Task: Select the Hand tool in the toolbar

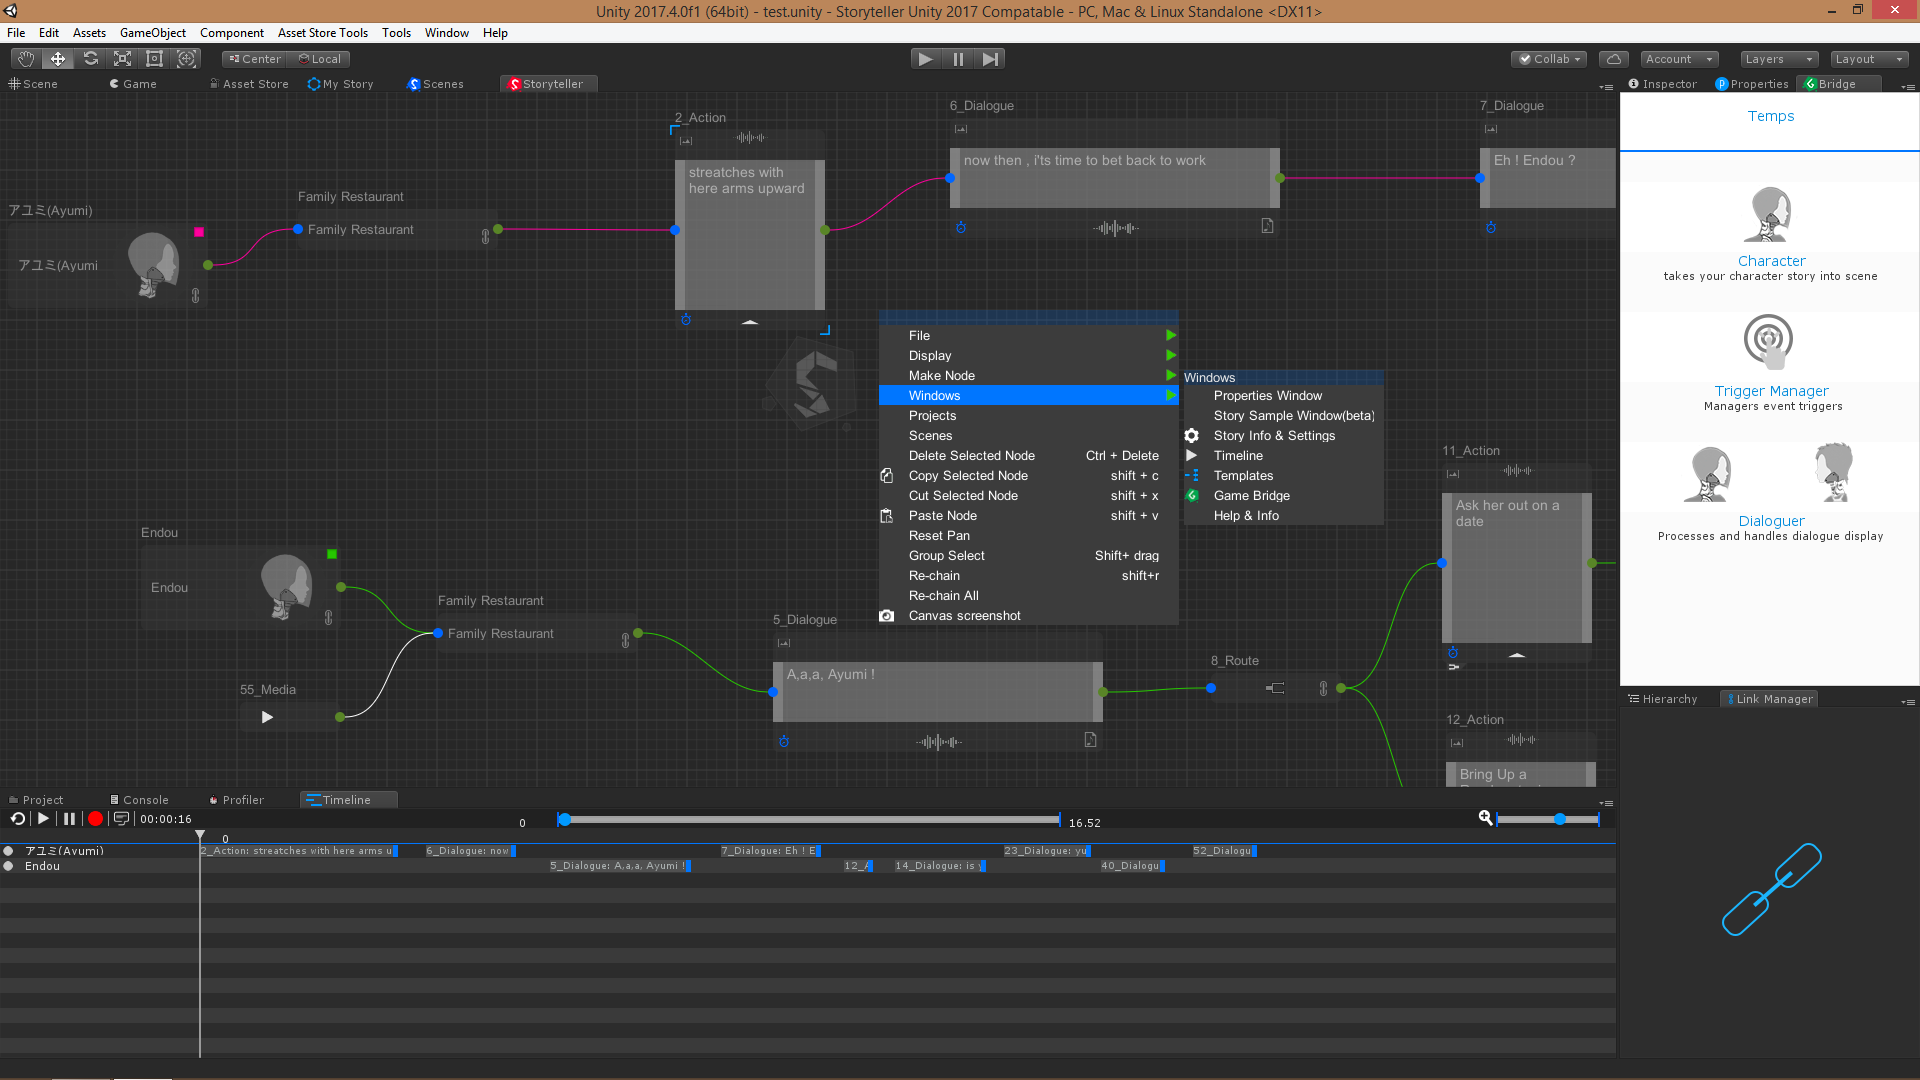Action: (25, 59)
